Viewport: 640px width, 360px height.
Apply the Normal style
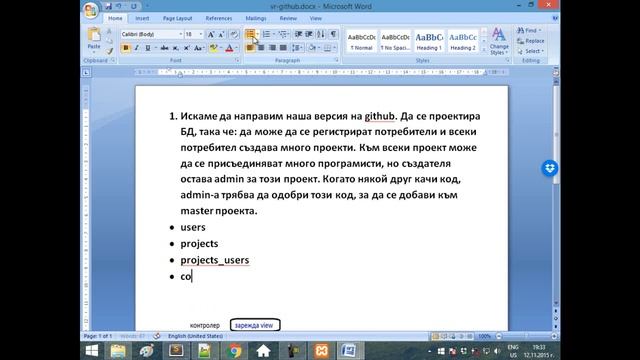coord(362,41)
